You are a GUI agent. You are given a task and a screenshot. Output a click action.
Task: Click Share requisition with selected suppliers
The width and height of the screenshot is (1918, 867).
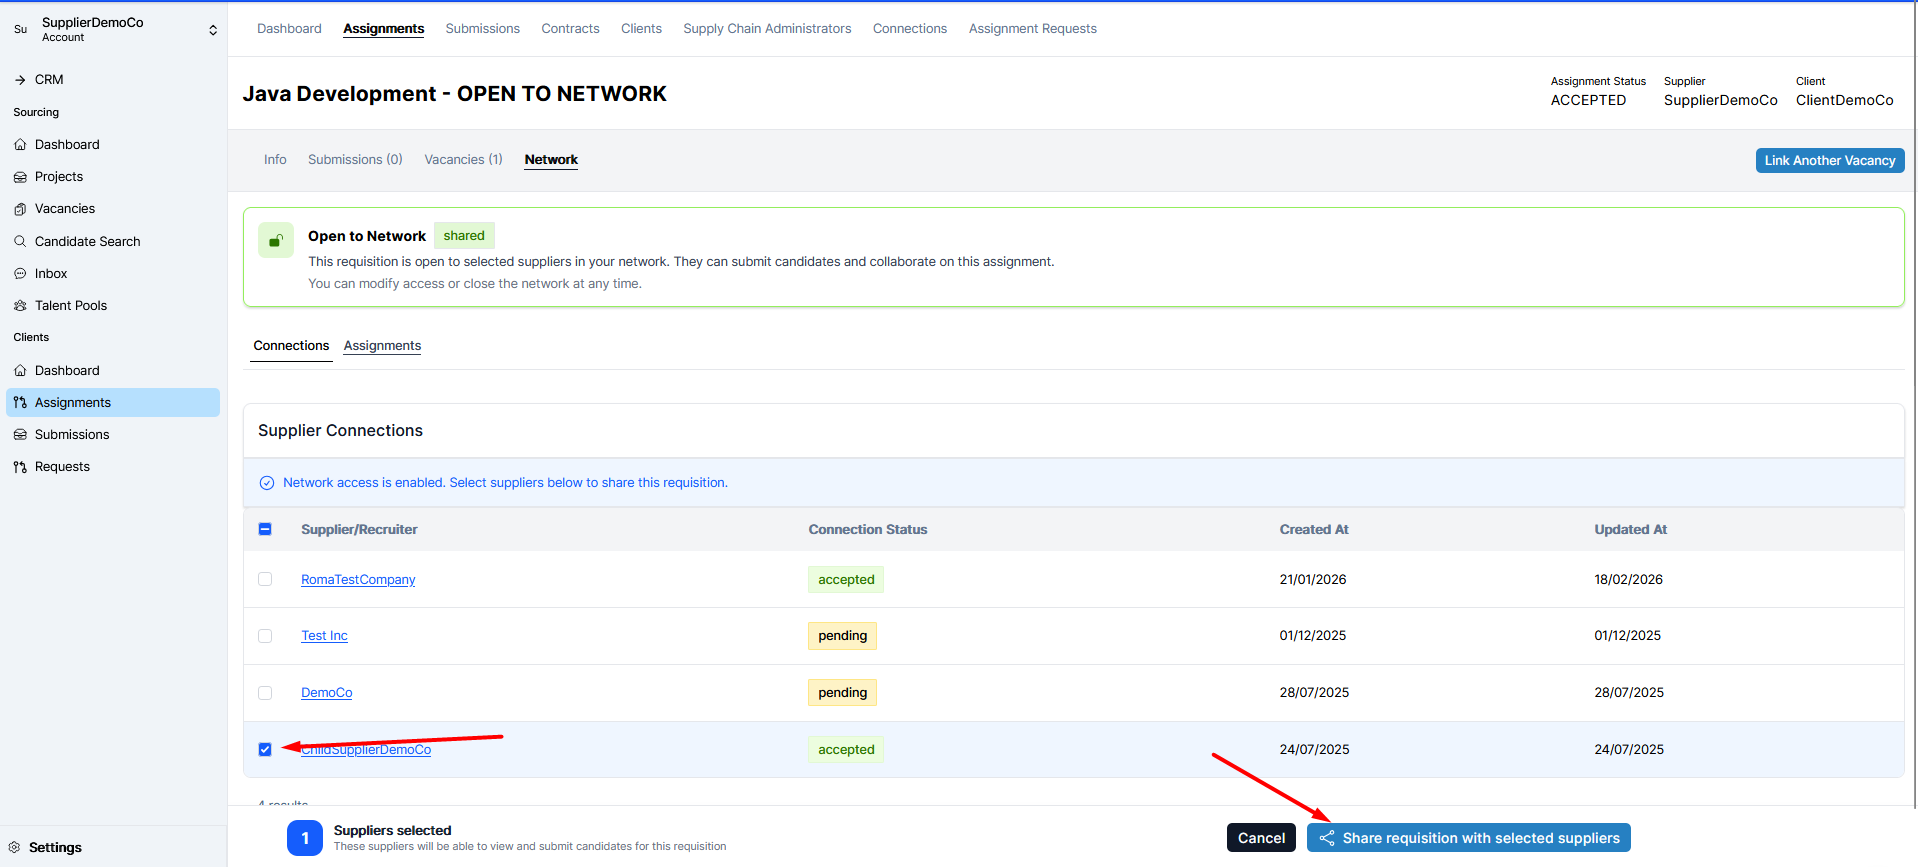1468,838
